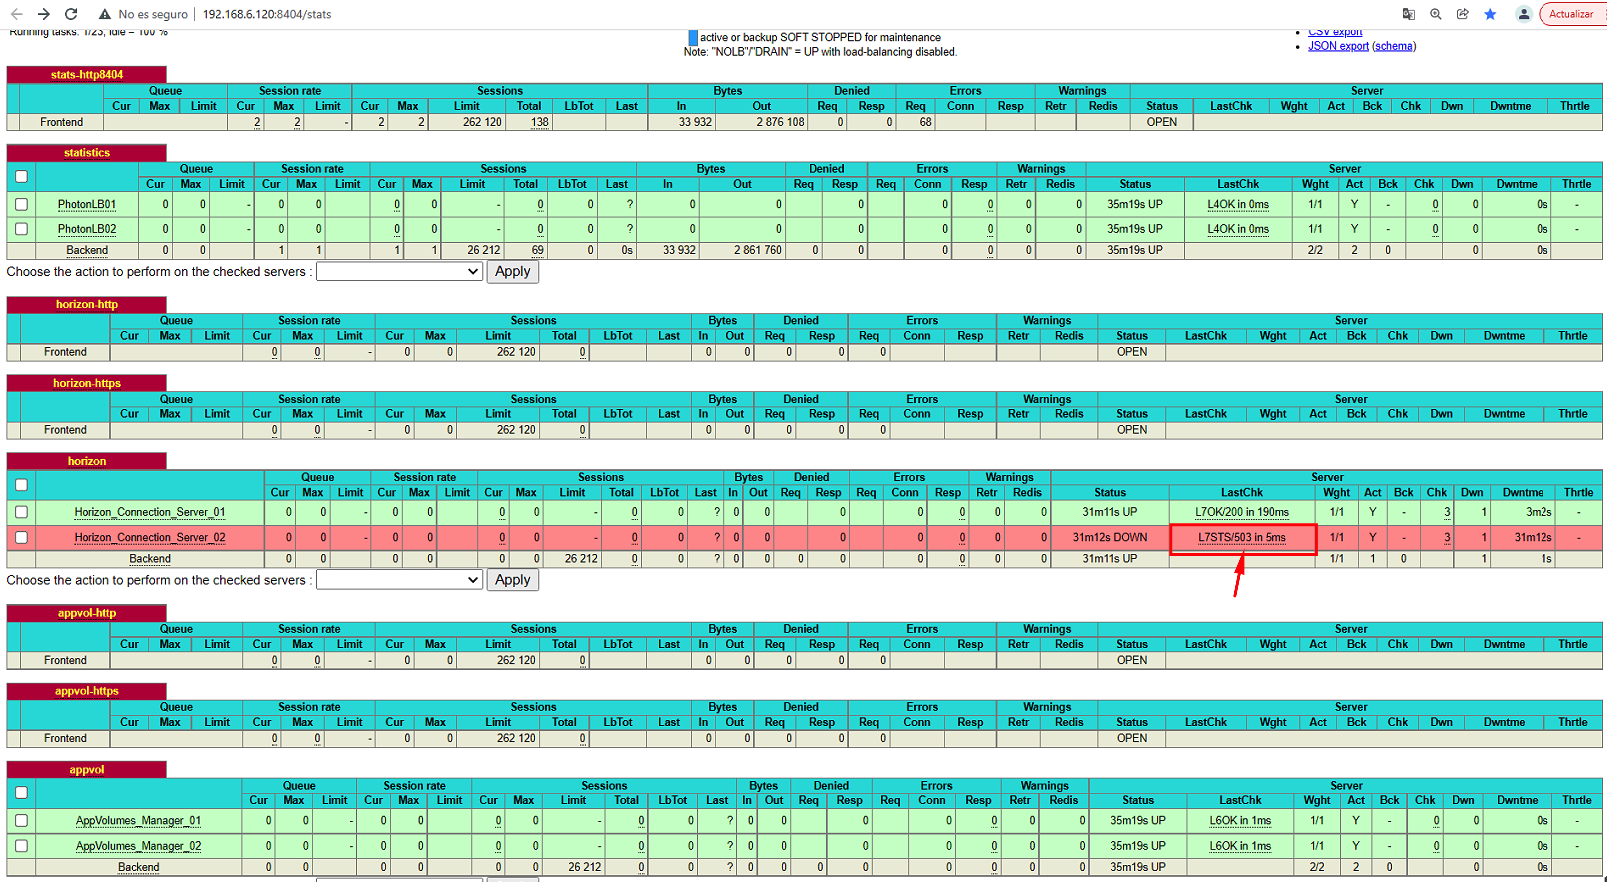Open the statistics Backend row link
The width and height of the screenshot is (1607, 882).
click(x=87, y=250)
